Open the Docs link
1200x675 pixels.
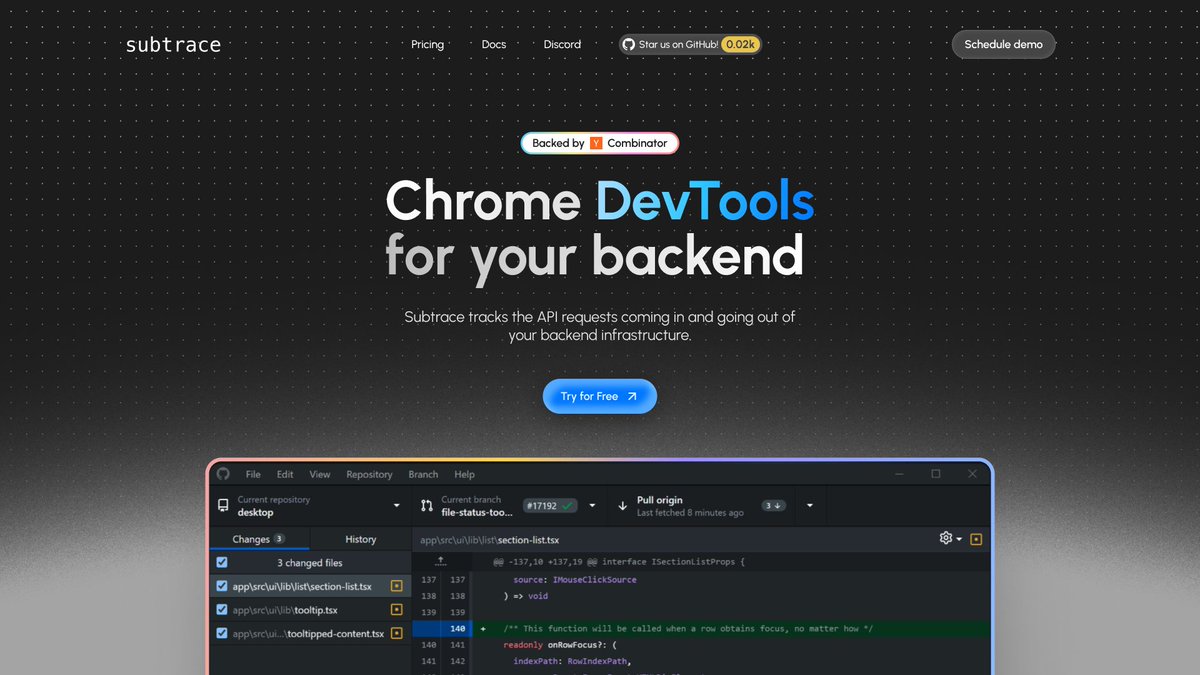(x=494, y=44)
